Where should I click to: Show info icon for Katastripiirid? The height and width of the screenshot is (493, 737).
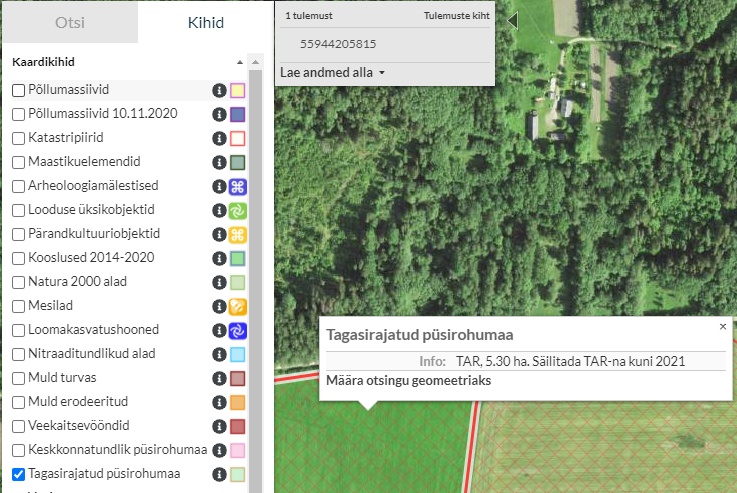coord(219,138)
